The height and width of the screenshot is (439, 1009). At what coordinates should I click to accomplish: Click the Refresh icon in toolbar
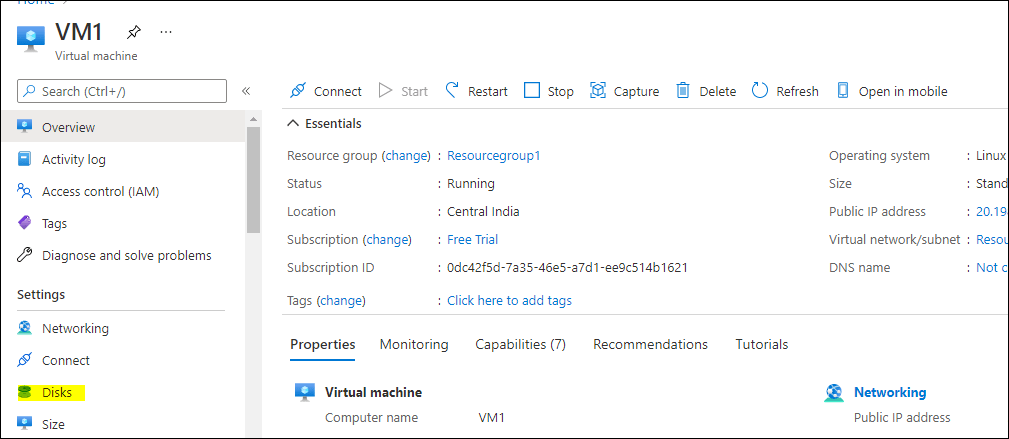[760, 91]
